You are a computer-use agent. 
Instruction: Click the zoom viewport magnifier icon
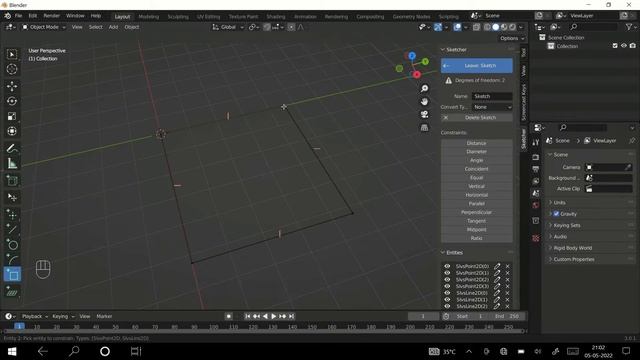point(424,89)
